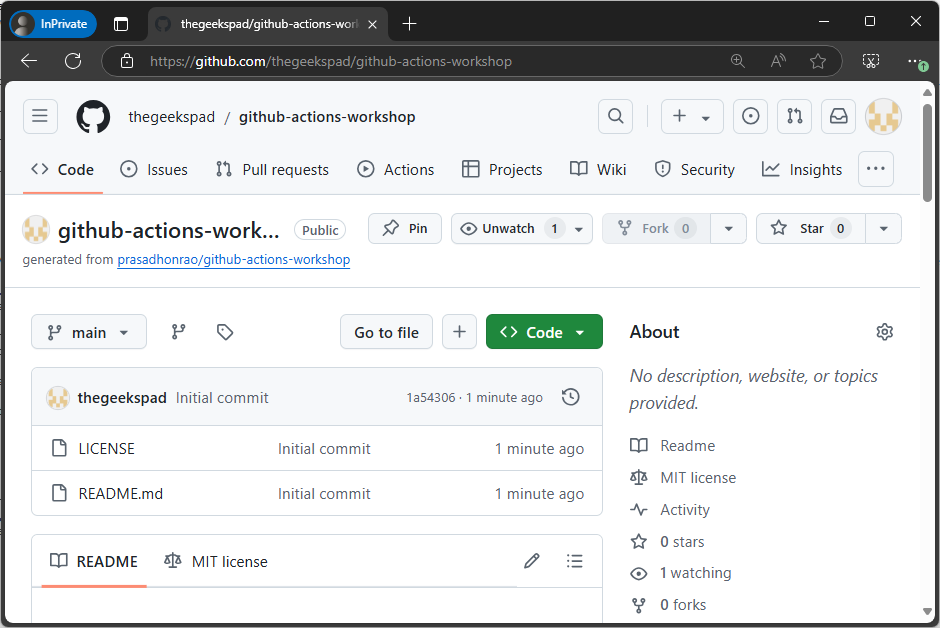Star the repository
This screenshot has height=628, width=940.
[x=811, y=229]
